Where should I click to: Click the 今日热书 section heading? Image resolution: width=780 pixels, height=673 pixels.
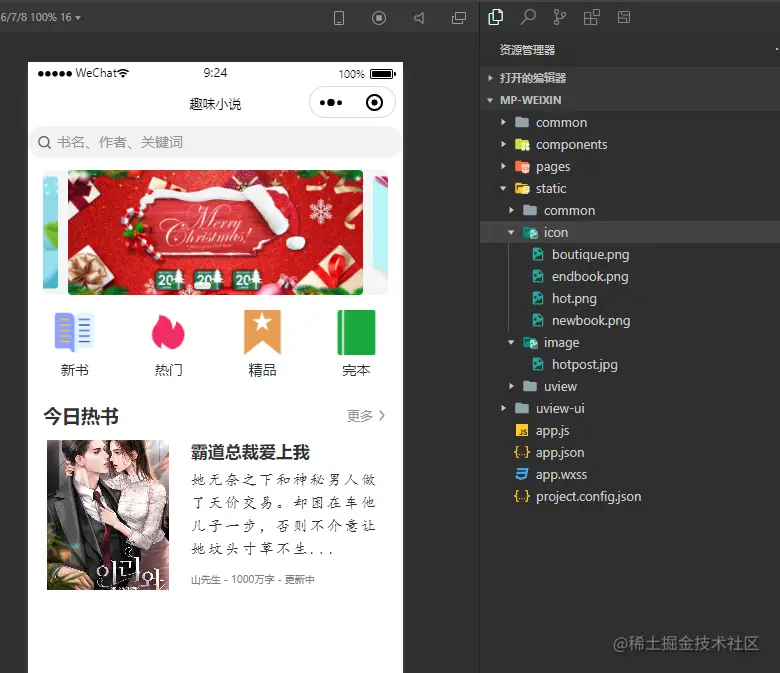click(81, 416)
